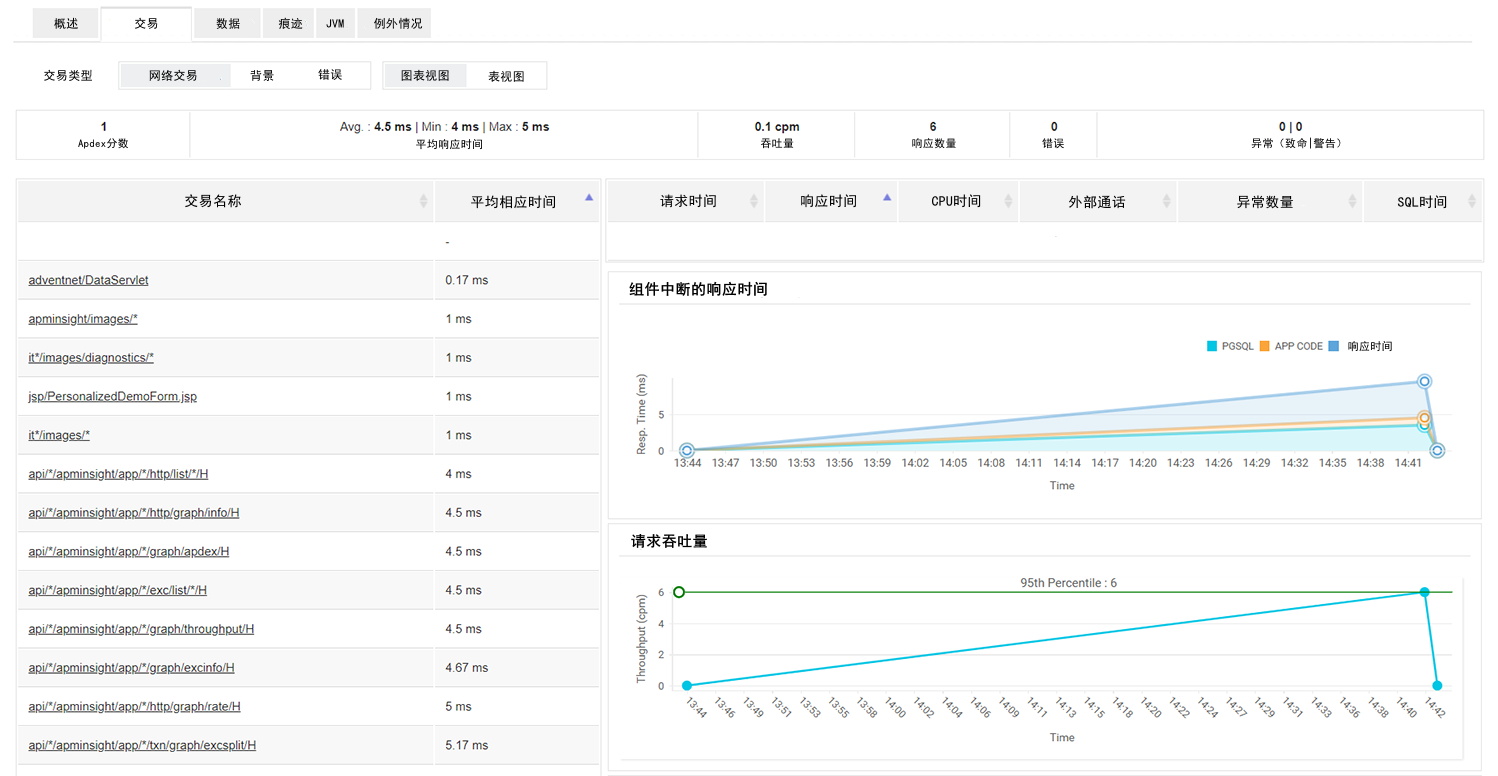Toggle PGSQL legend color swatch
1498x776 pixels.
1212,346
